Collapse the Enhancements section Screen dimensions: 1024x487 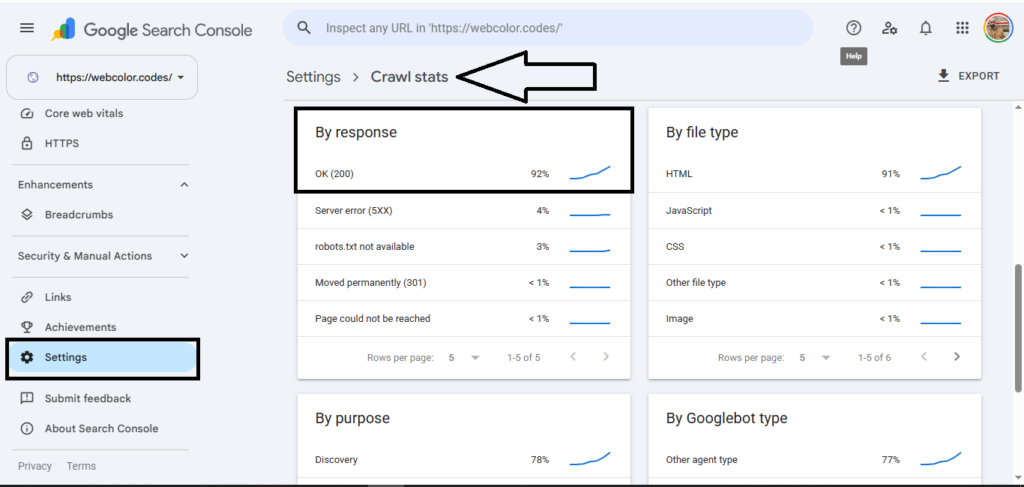tap(184, 185)
